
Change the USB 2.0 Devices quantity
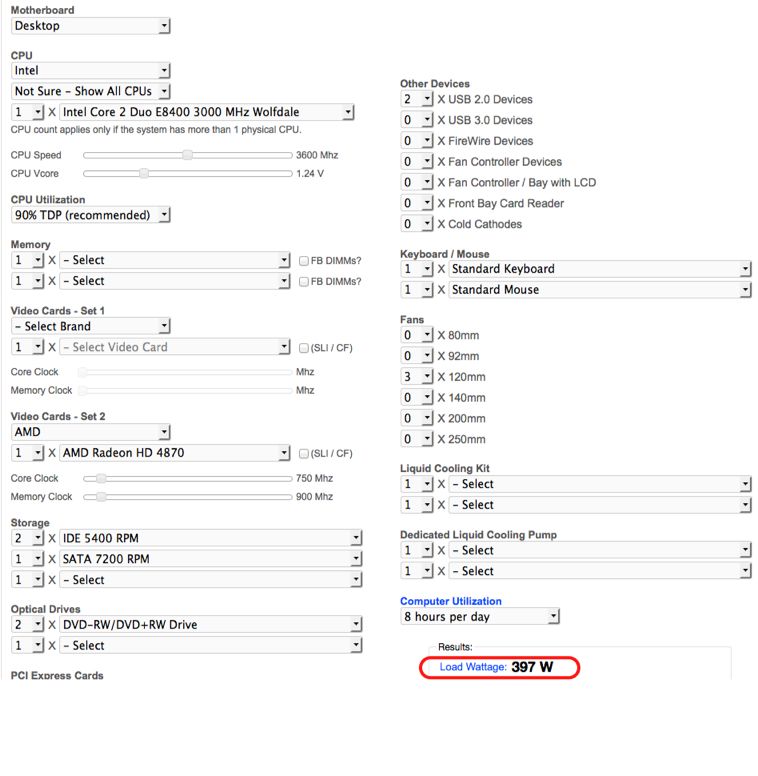pos(417,99)
